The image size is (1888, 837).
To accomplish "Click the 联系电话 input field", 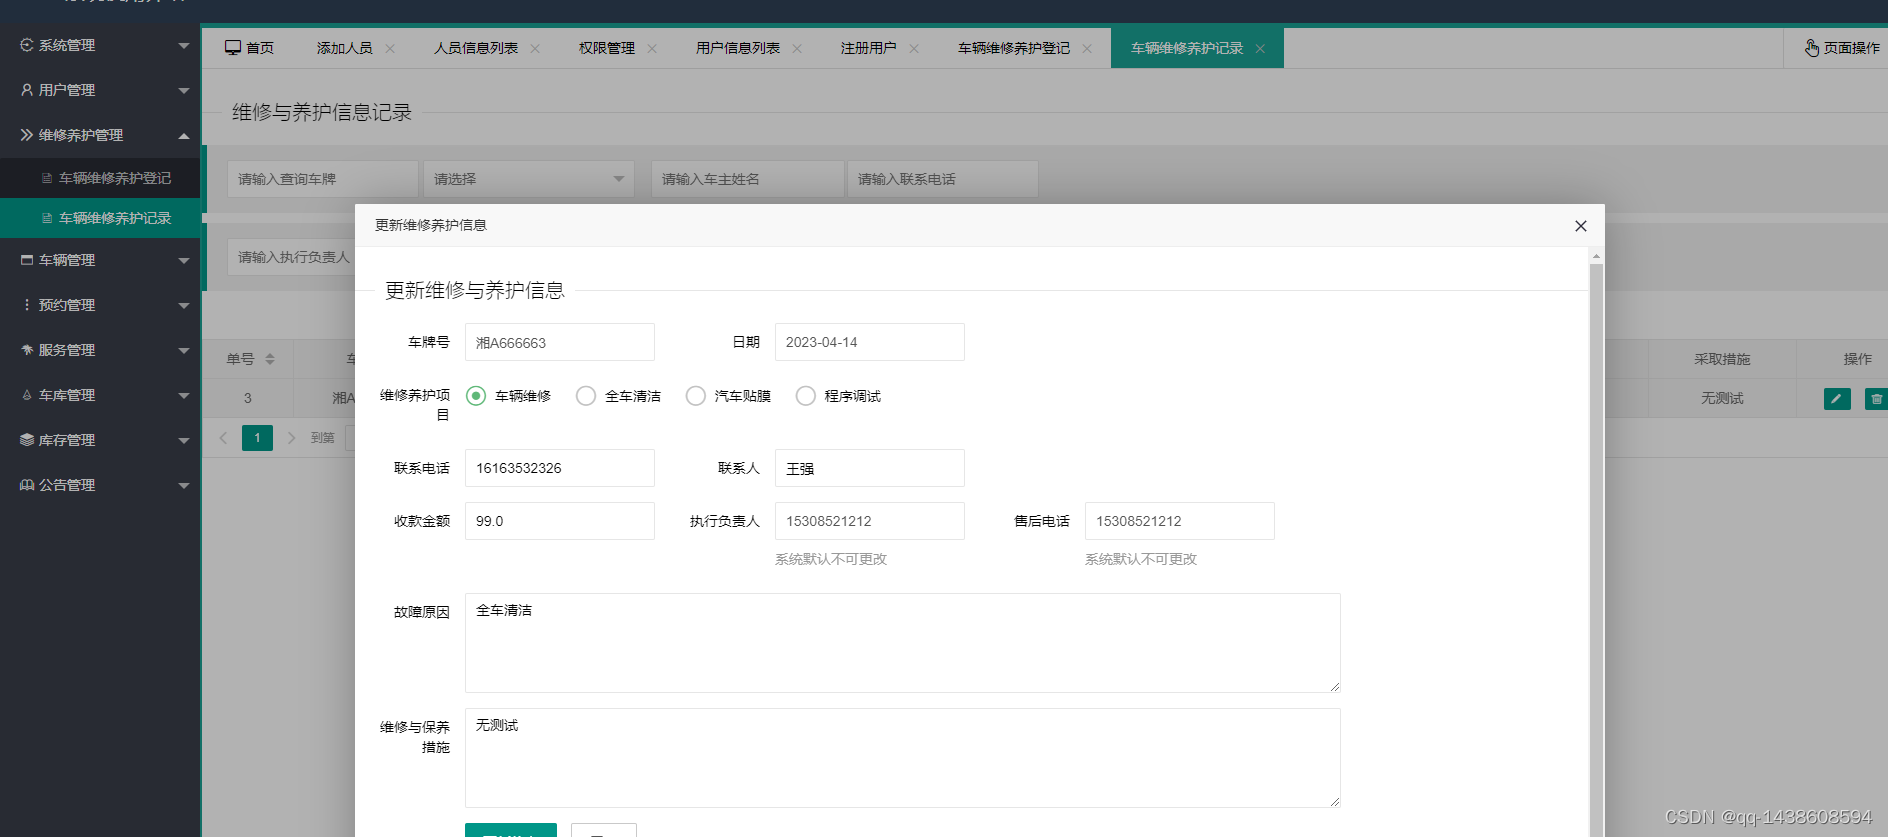I will [560, 468].
